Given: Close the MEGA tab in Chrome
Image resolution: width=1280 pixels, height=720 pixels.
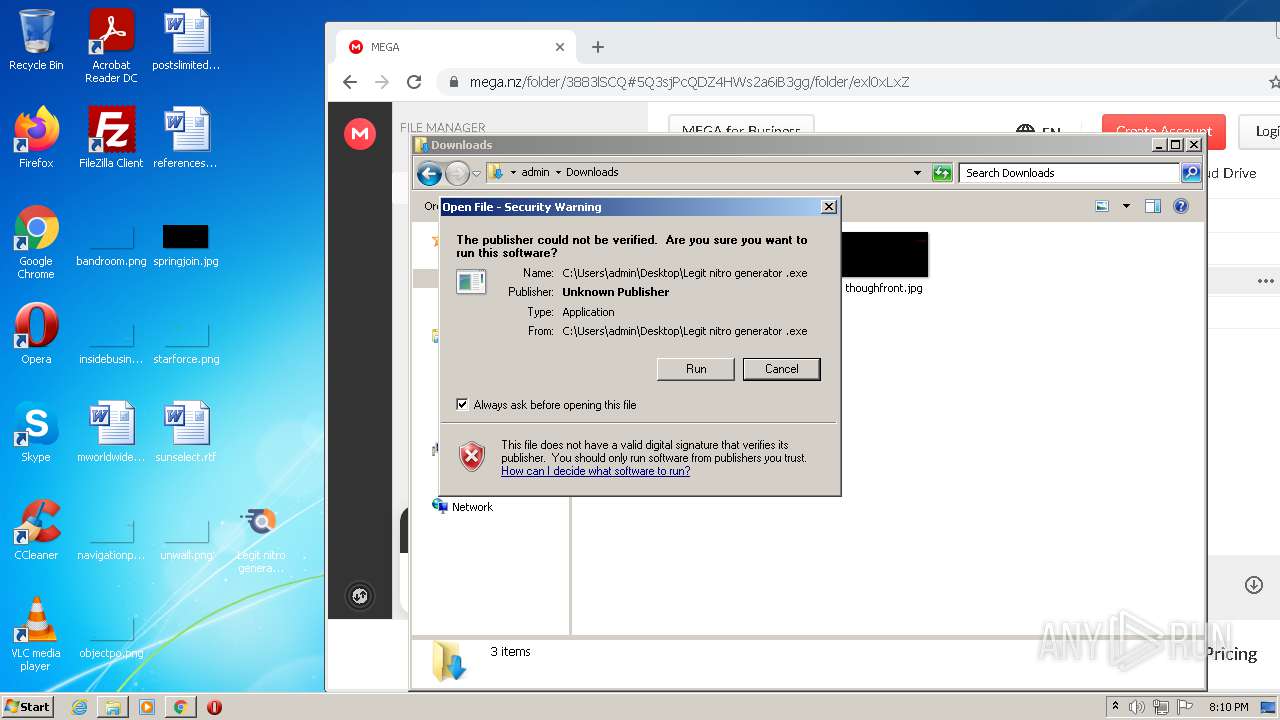Looking at the screenshot, I should tap(560, 47).
